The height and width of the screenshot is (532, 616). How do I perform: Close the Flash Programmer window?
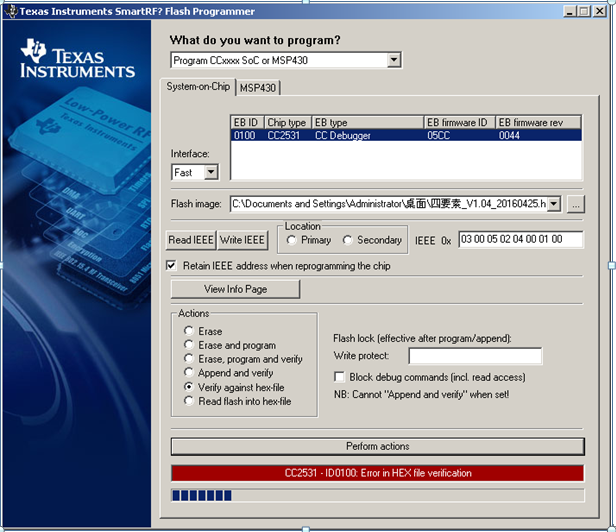pyautogui.click(x=600, y=11)
